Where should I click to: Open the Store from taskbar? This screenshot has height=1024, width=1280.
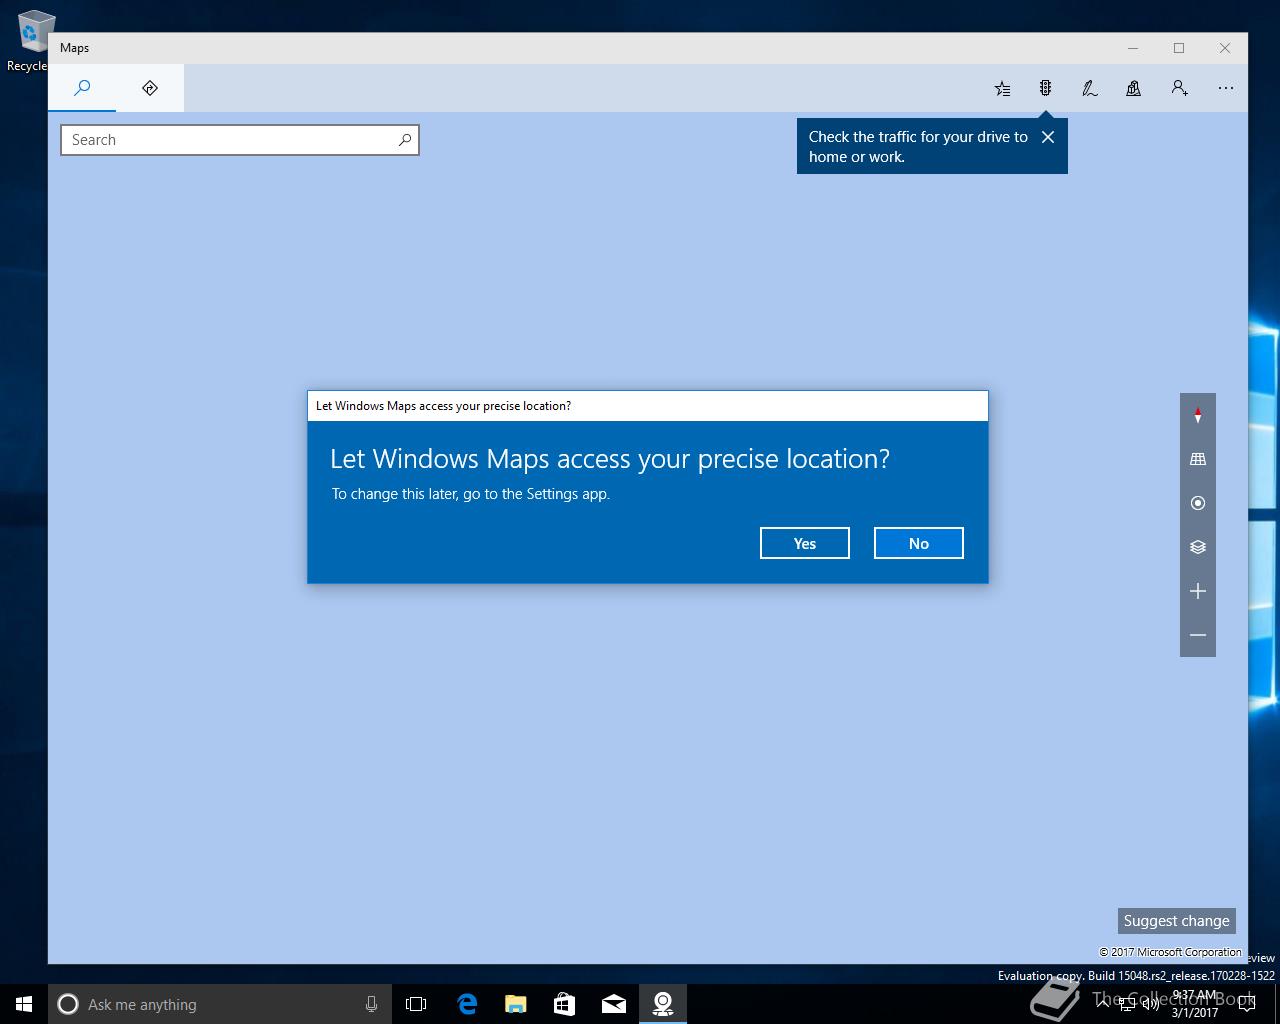pyautogui.click(x=565, y=1004)
